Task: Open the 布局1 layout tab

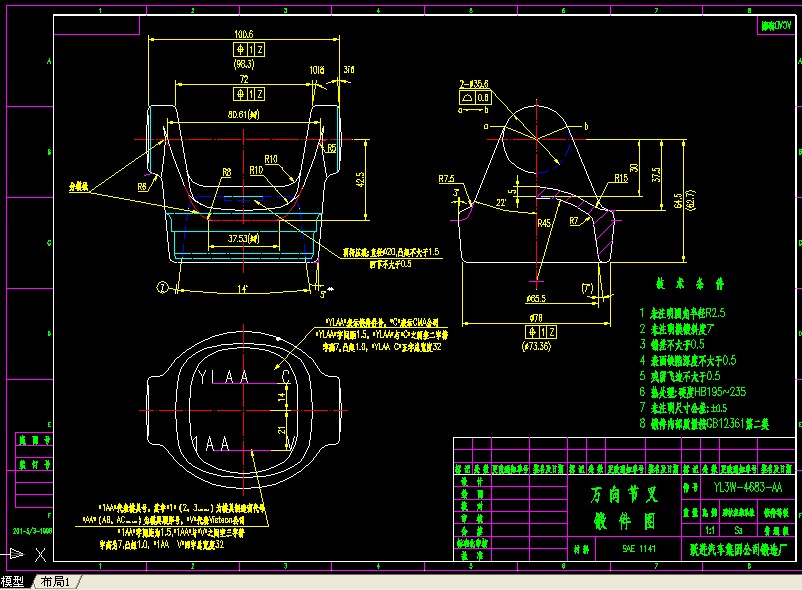Action: tap(54, 582)
